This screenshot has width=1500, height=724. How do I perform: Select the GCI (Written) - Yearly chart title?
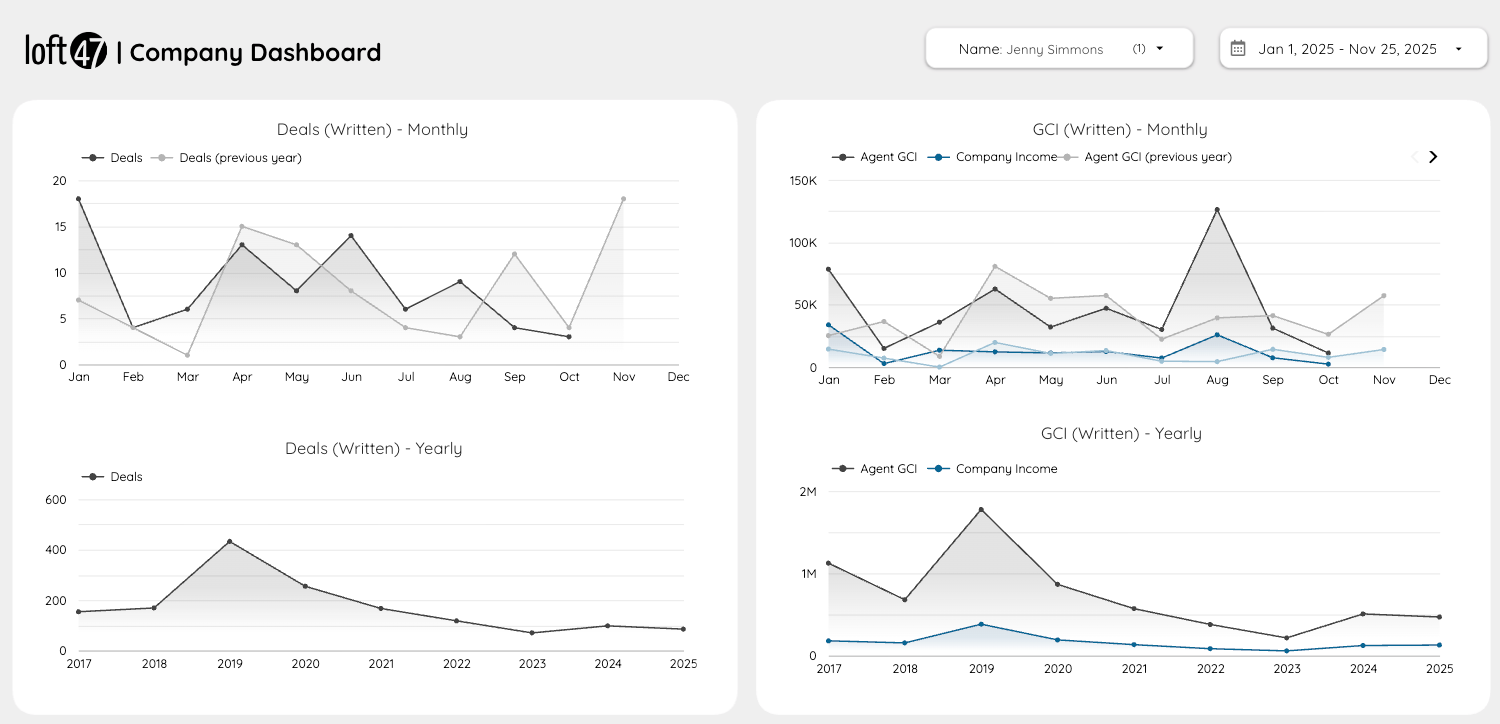[x=1121, y=433]
